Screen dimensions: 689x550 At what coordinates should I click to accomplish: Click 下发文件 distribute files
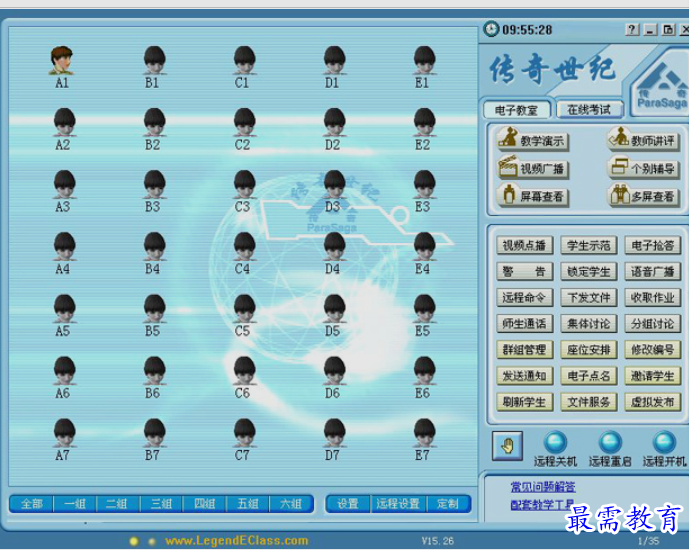(x=589, y=297)
